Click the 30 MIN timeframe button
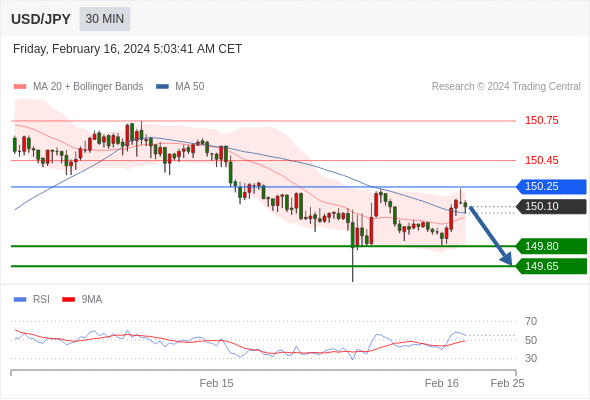 coord(105,19)
